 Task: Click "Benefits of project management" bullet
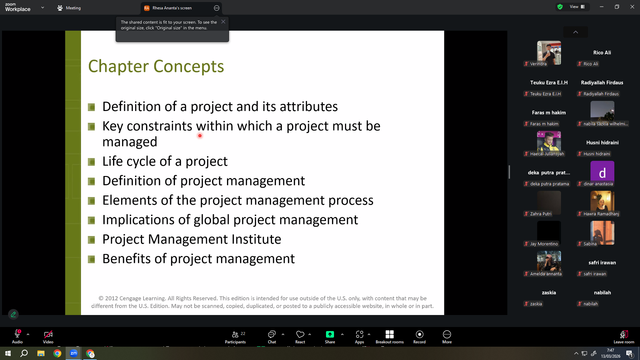(x=198, y=259)
